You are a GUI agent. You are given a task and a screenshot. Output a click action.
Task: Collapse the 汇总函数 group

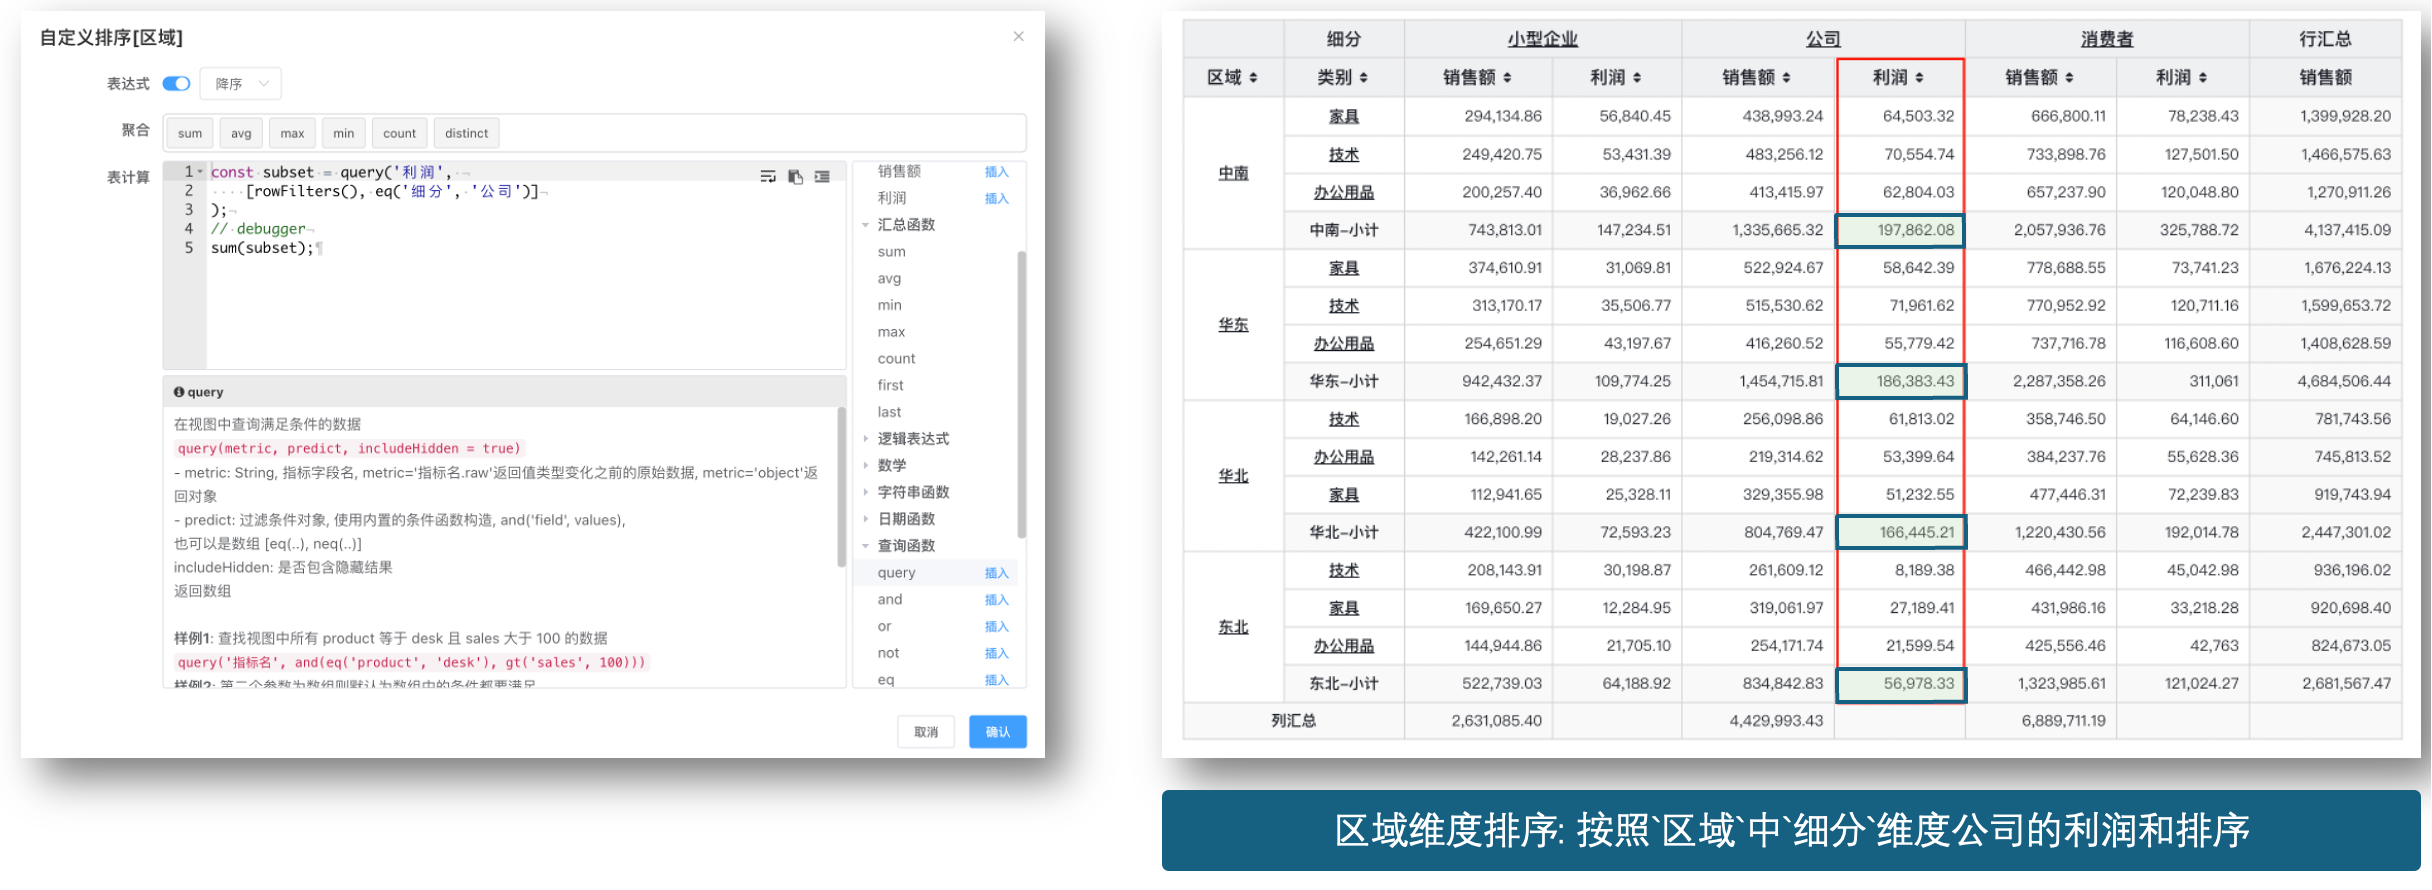coord(865,225)
